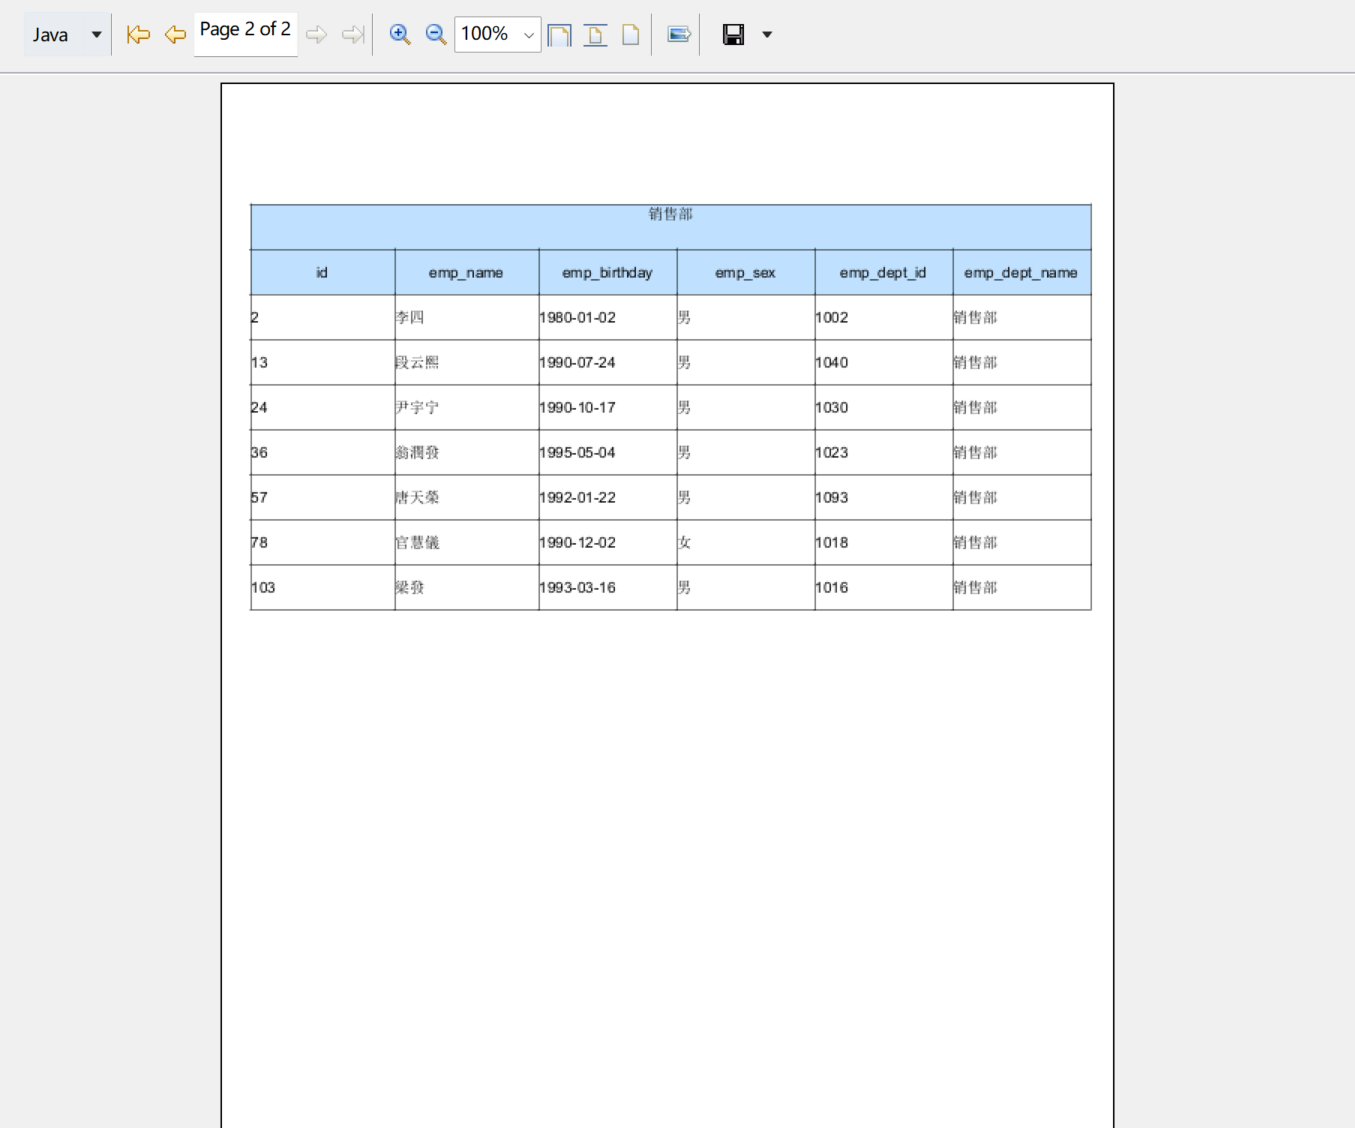Navigate to the first page
Viewport: 1355px width, 1128px height.
138,33
